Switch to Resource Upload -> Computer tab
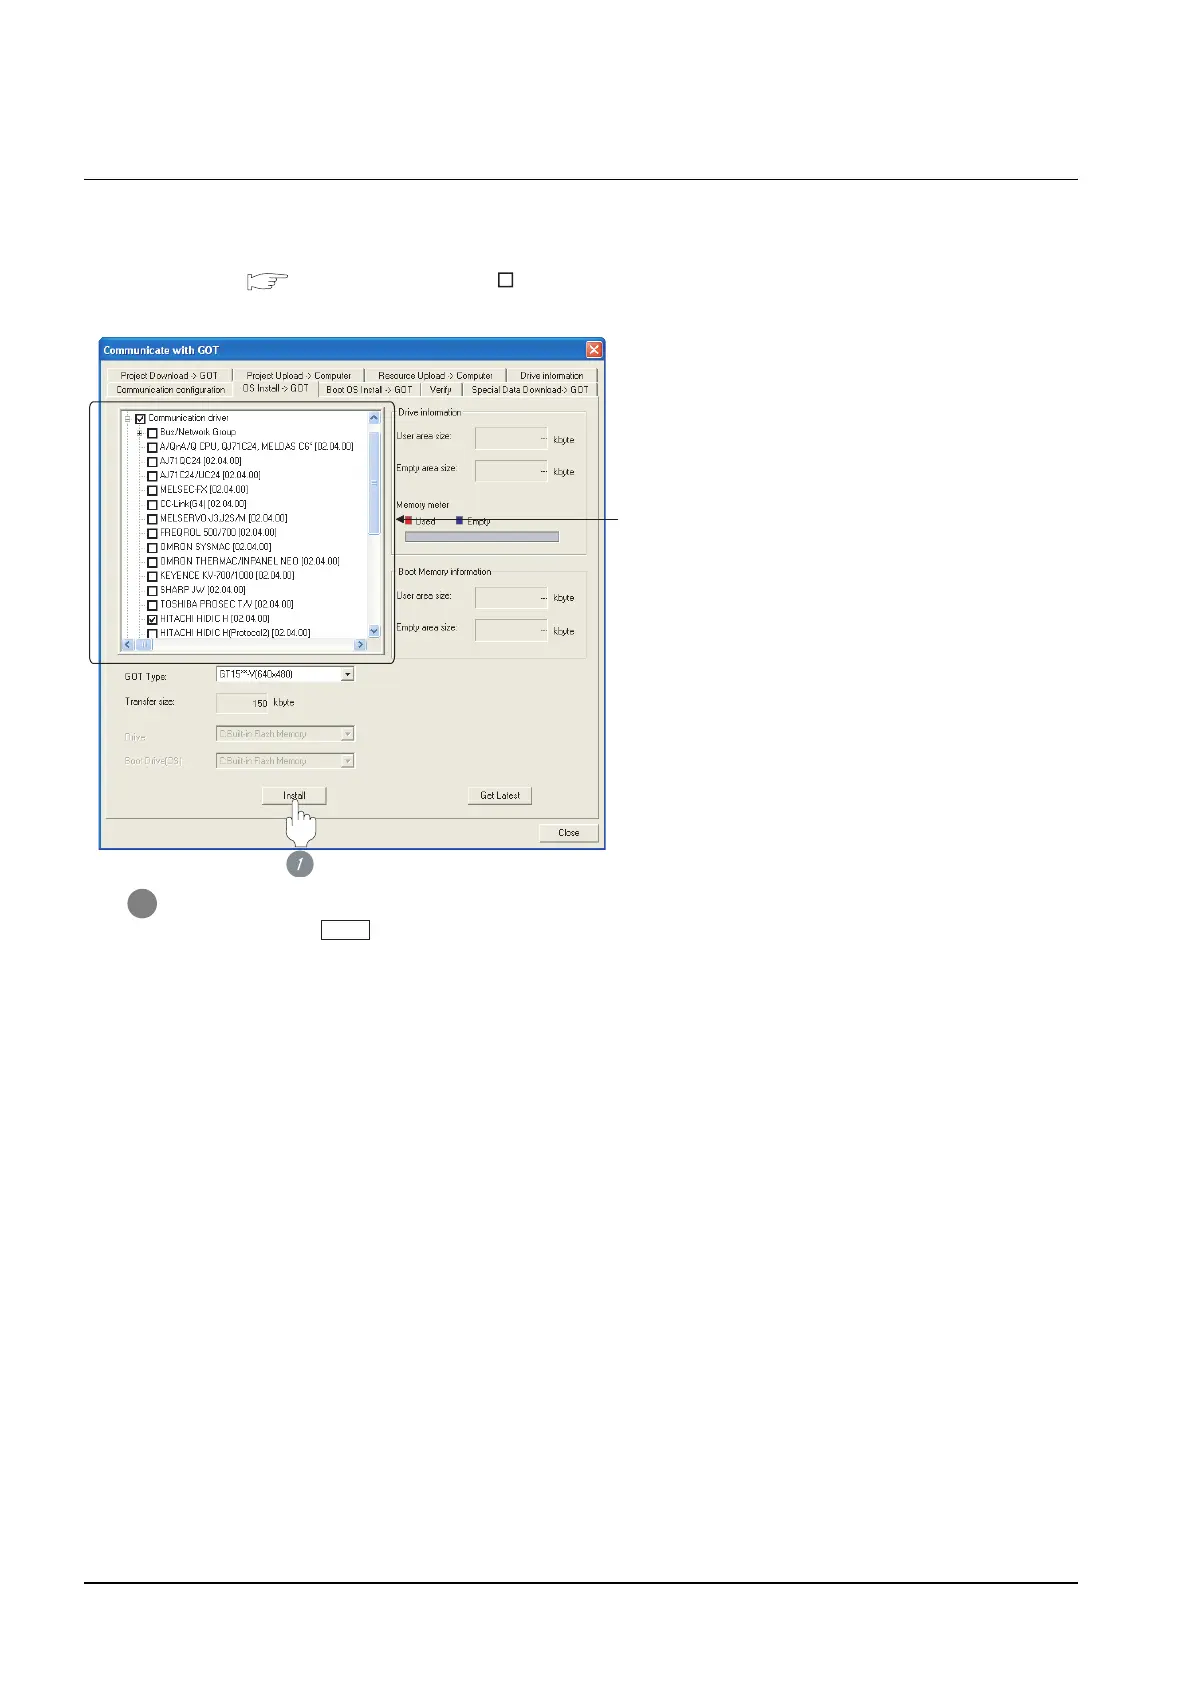Screen dimensions: 1190x1684 click(x=435, y=376)
